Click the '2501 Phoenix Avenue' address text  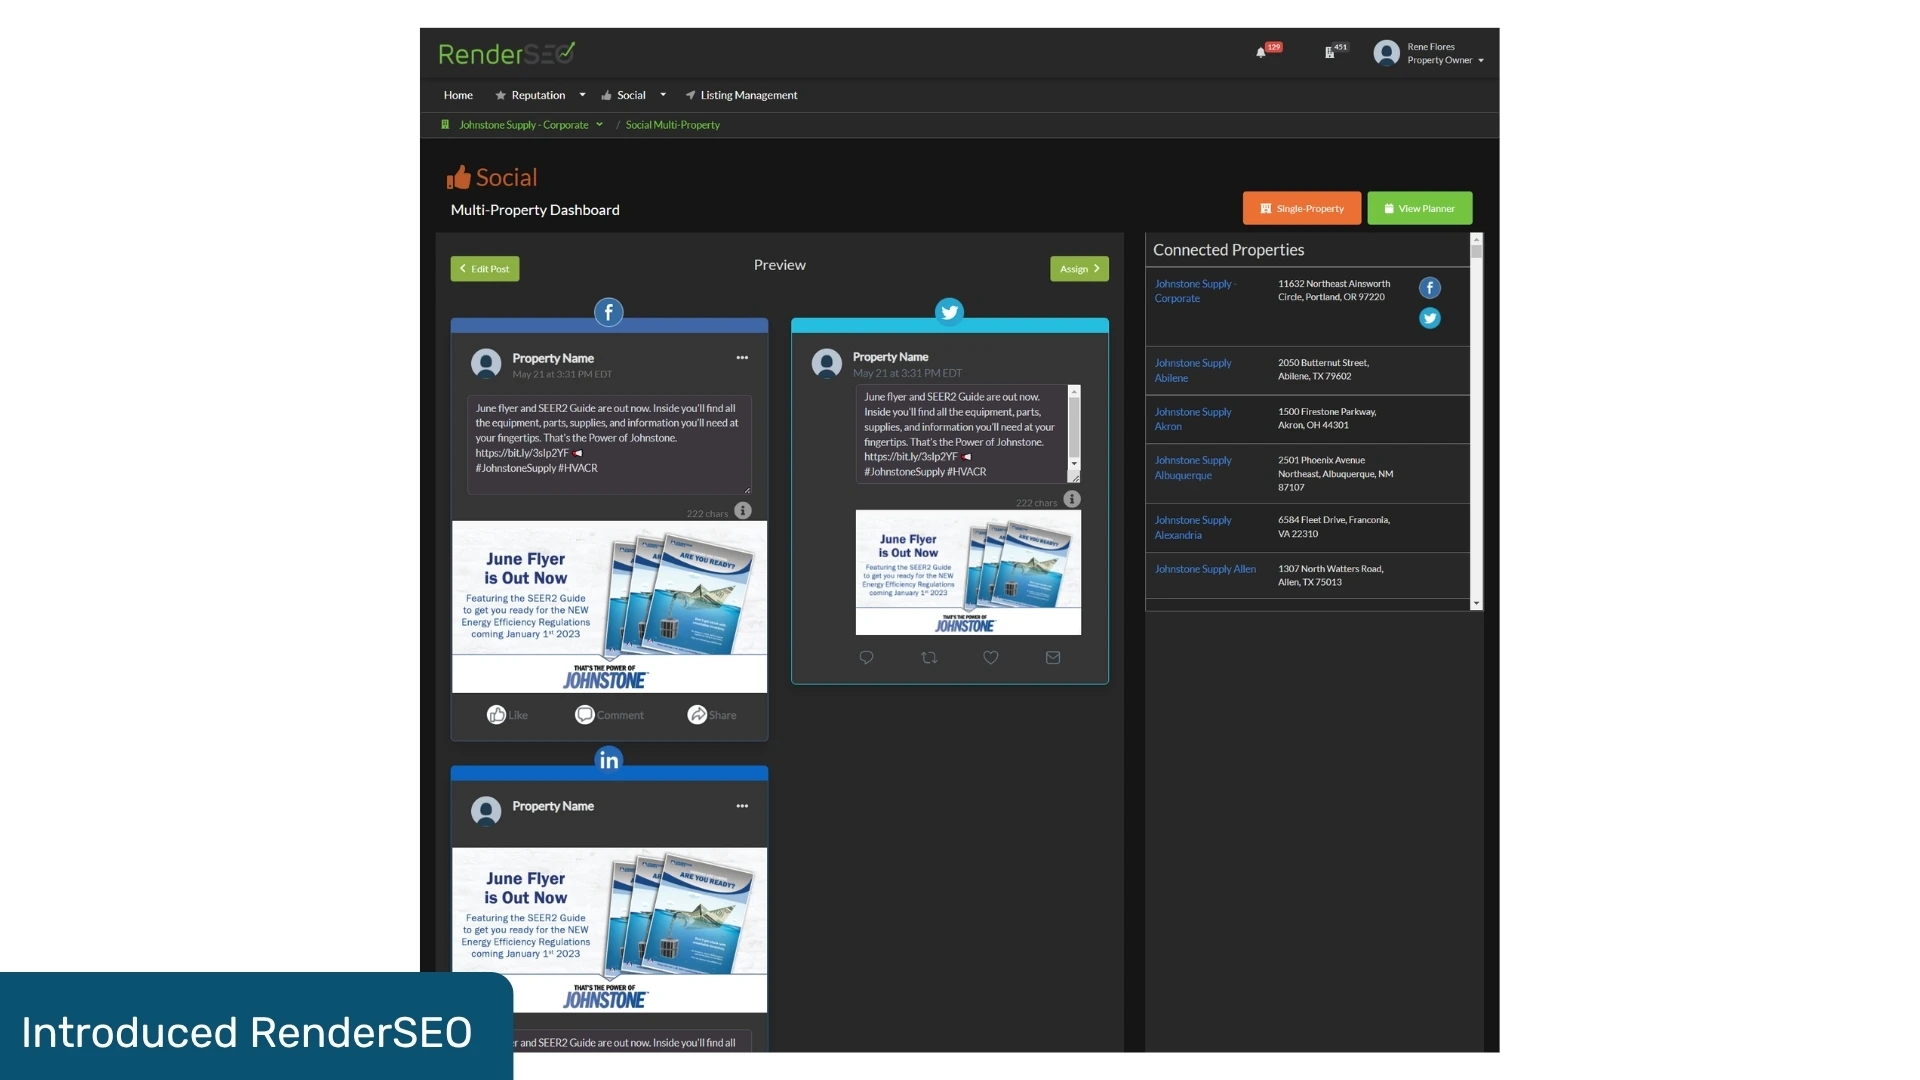1335,474
